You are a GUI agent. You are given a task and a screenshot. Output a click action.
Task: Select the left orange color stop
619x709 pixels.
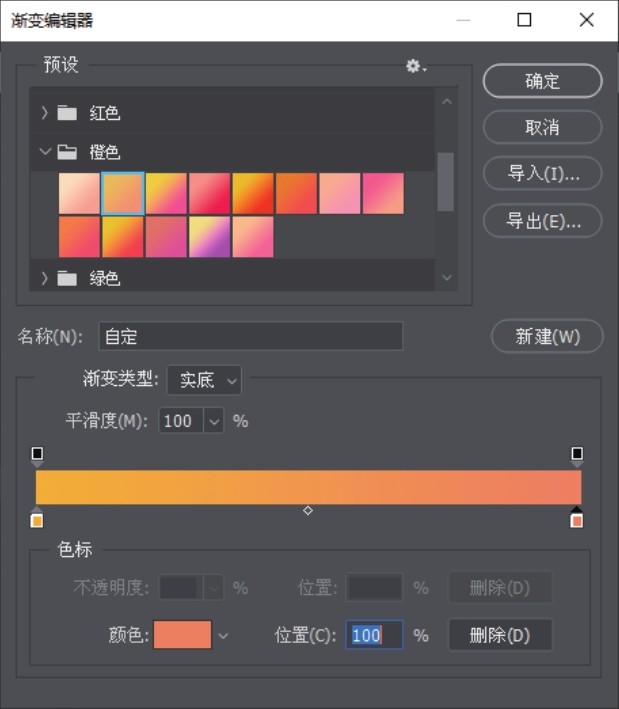37,517
